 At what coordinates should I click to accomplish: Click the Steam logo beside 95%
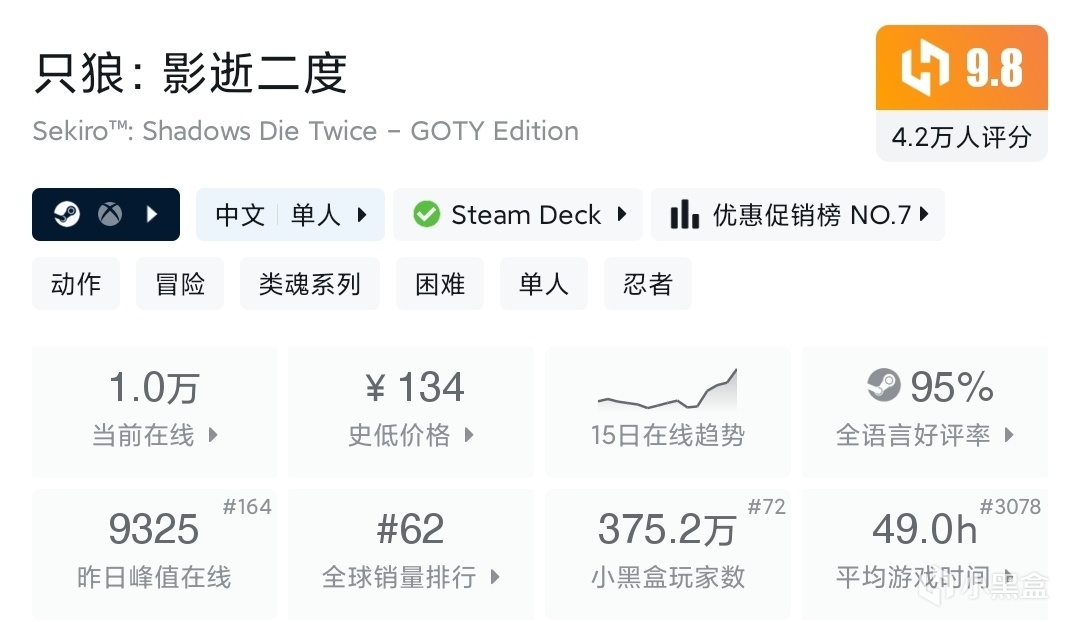tap(883, 386)
